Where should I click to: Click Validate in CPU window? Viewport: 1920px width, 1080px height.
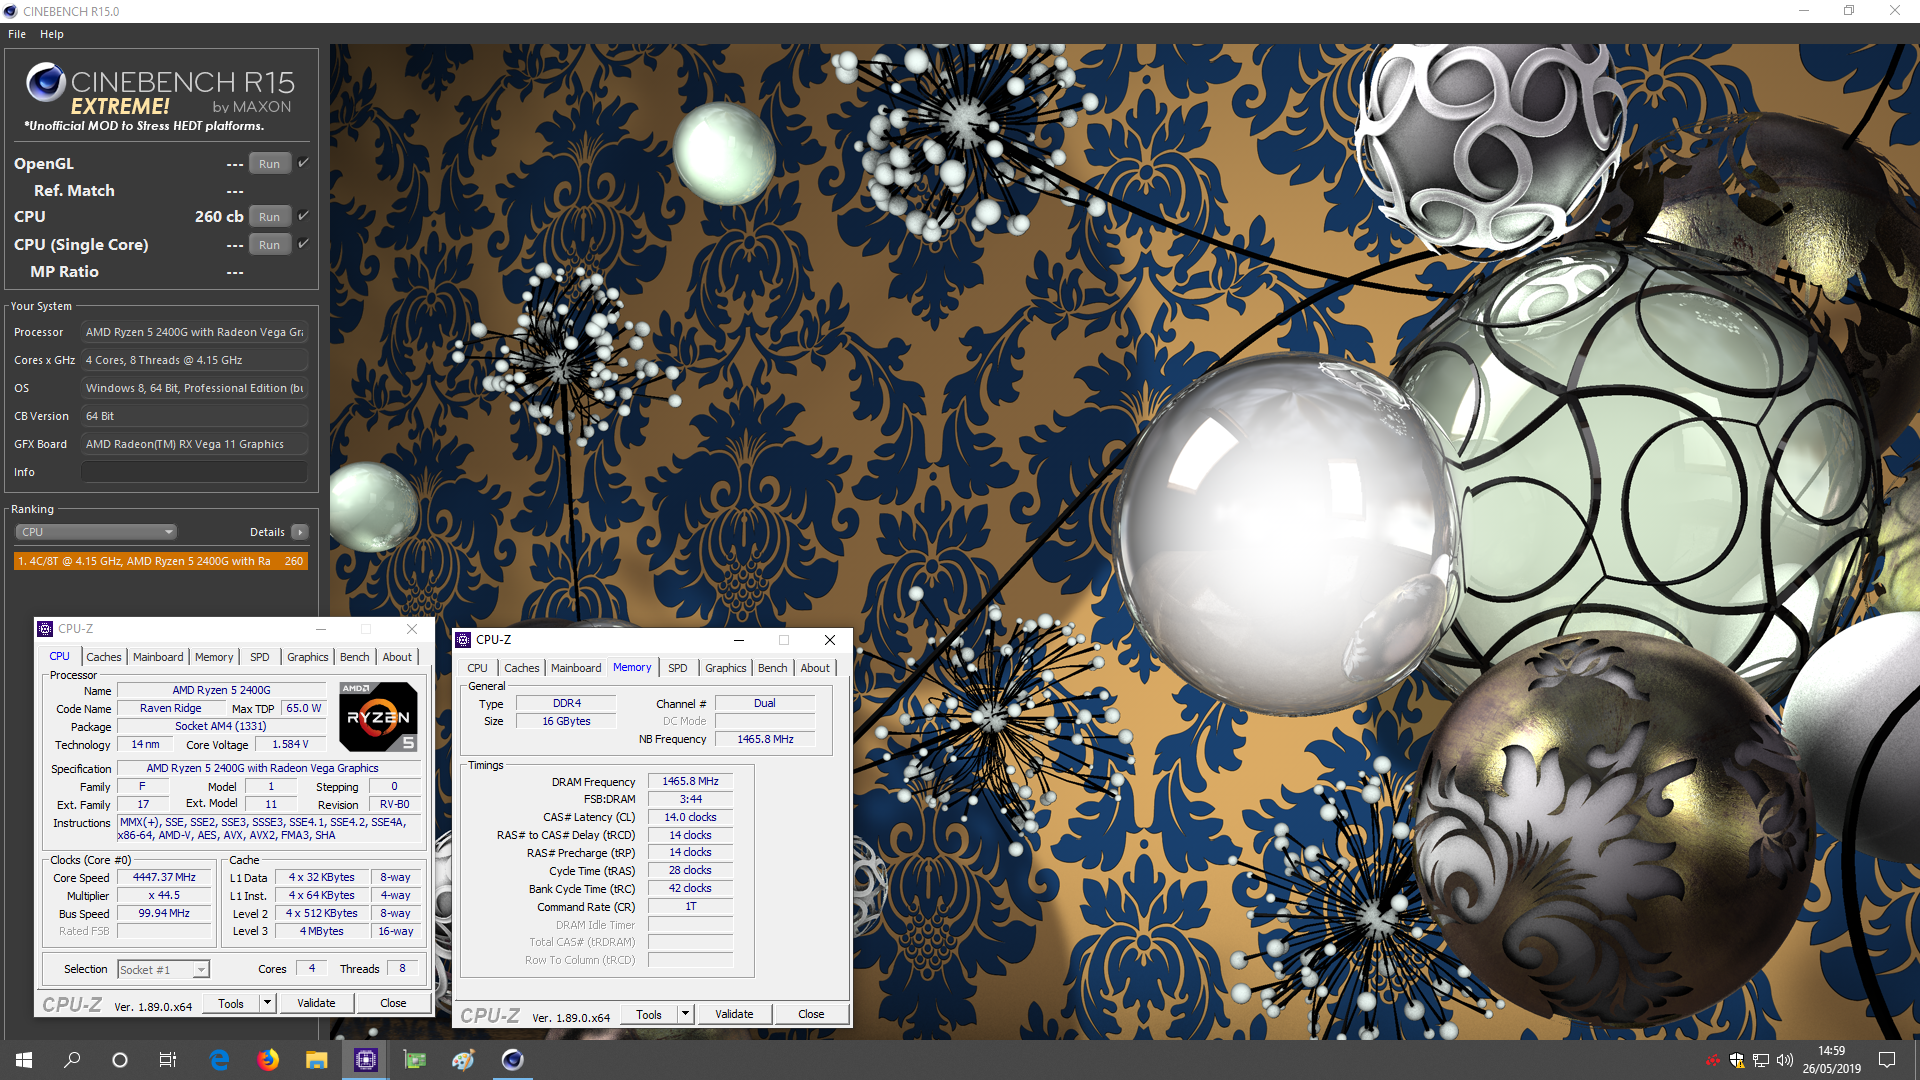click(x=316, y=1003)
